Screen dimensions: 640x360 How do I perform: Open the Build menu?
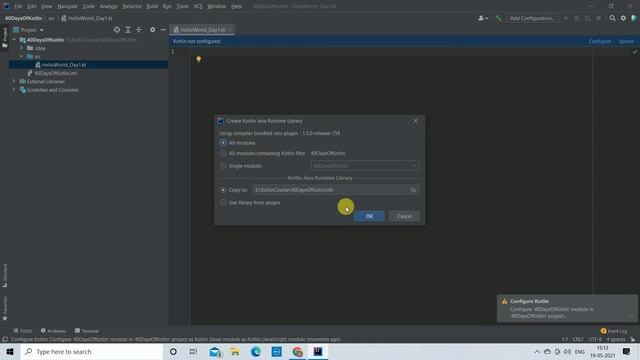[x=152, y=6]
